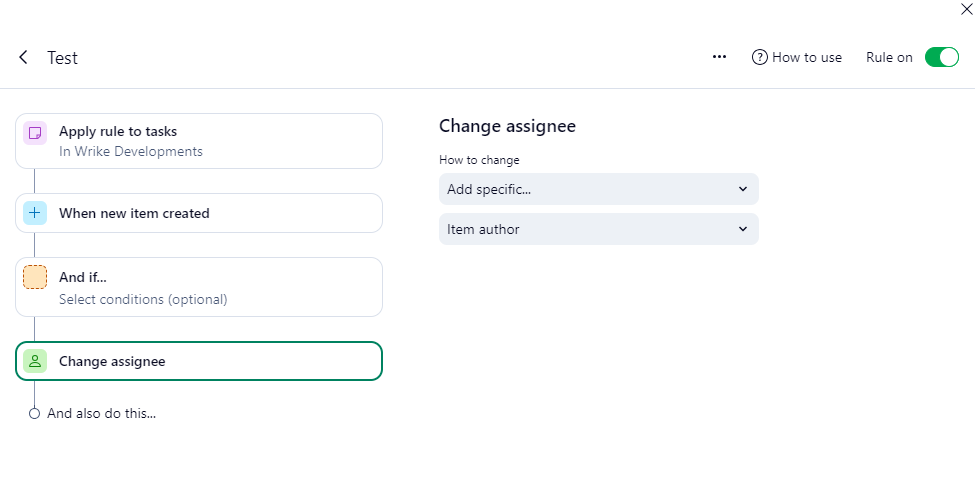Open the three-dot more options menu
The height and width of the screenshot is (479, 975).
[719, 57]
